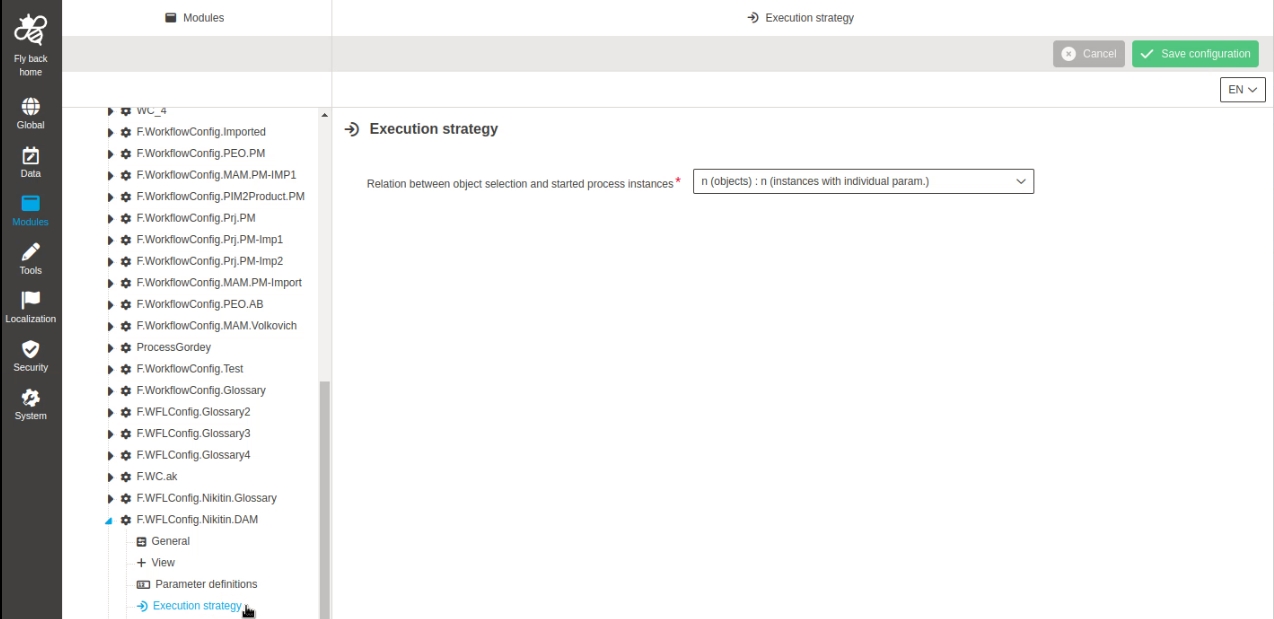The width and height of the screenshot is (1274, 619).
Task: Click the Fly back home bee icon
Action: tap(30, 30)
